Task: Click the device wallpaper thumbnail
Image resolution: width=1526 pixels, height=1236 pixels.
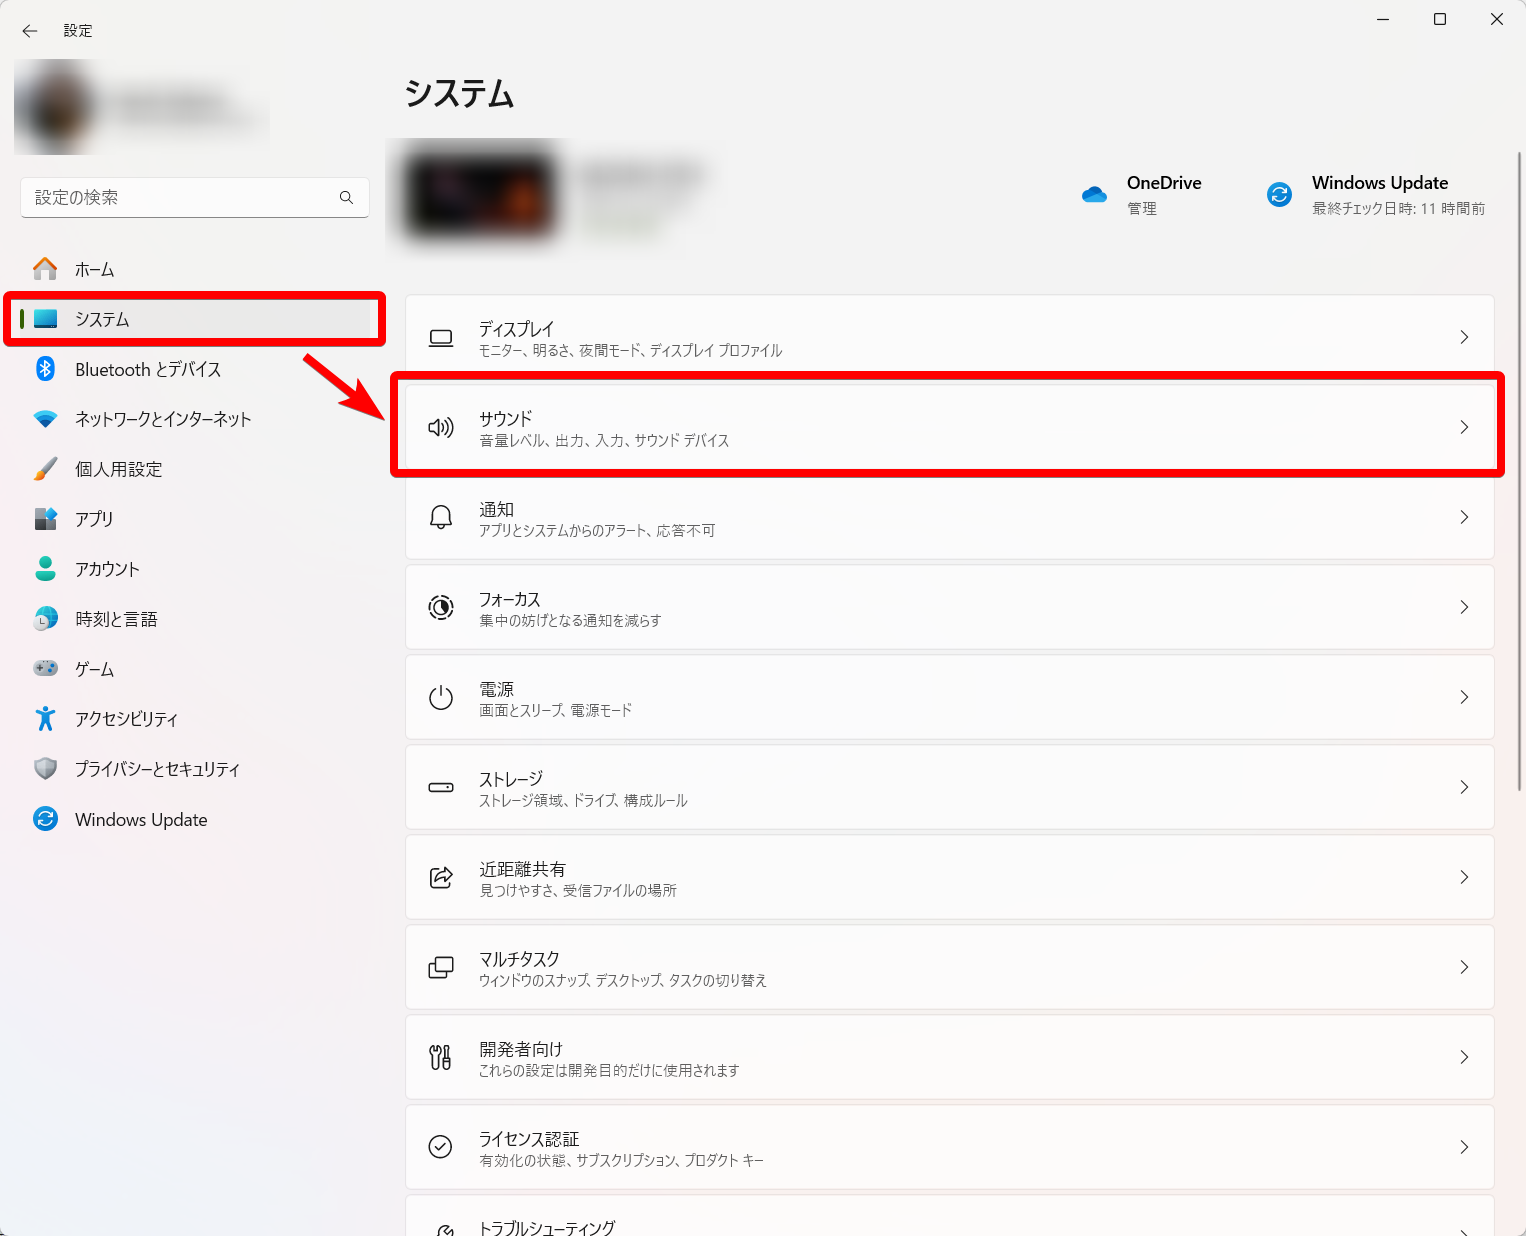Action: click(479, 195)
